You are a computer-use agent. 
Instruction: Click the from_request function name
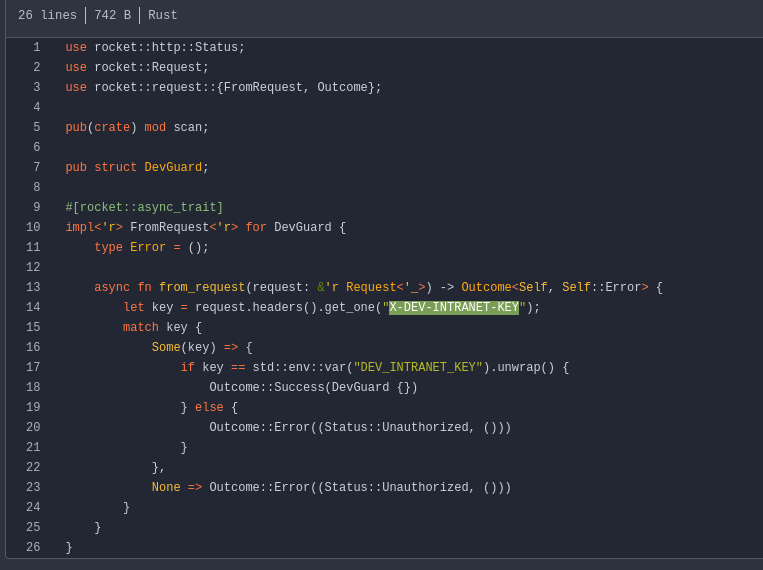point(202,288)
